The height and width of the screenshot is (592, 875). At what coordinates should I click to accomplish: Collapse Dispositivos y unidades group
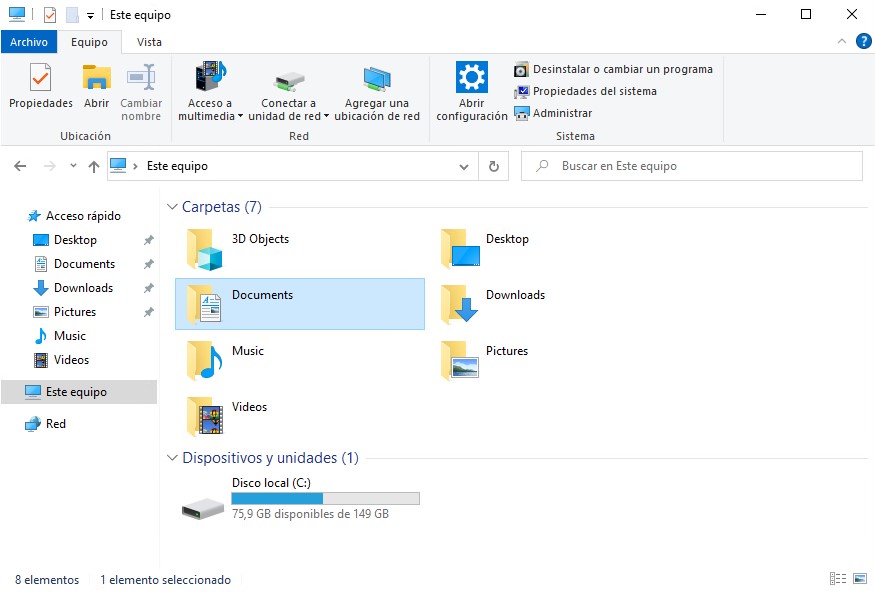click(171, 458)
